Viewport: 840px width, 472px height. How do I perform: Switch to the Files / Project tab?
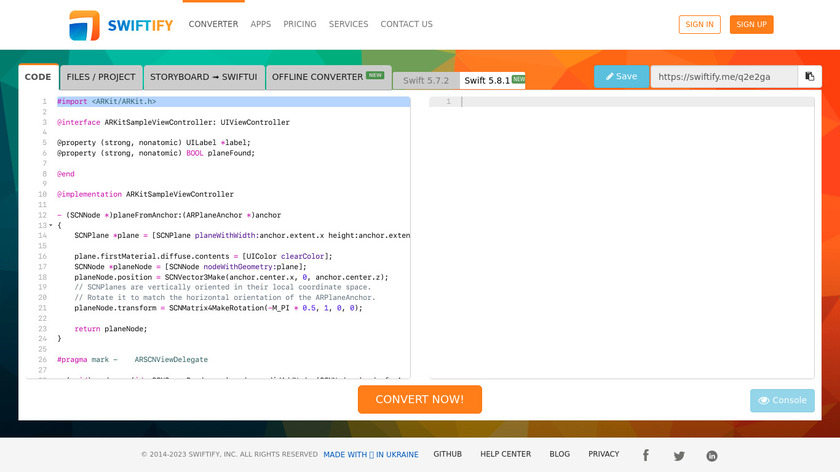[100, 77]
